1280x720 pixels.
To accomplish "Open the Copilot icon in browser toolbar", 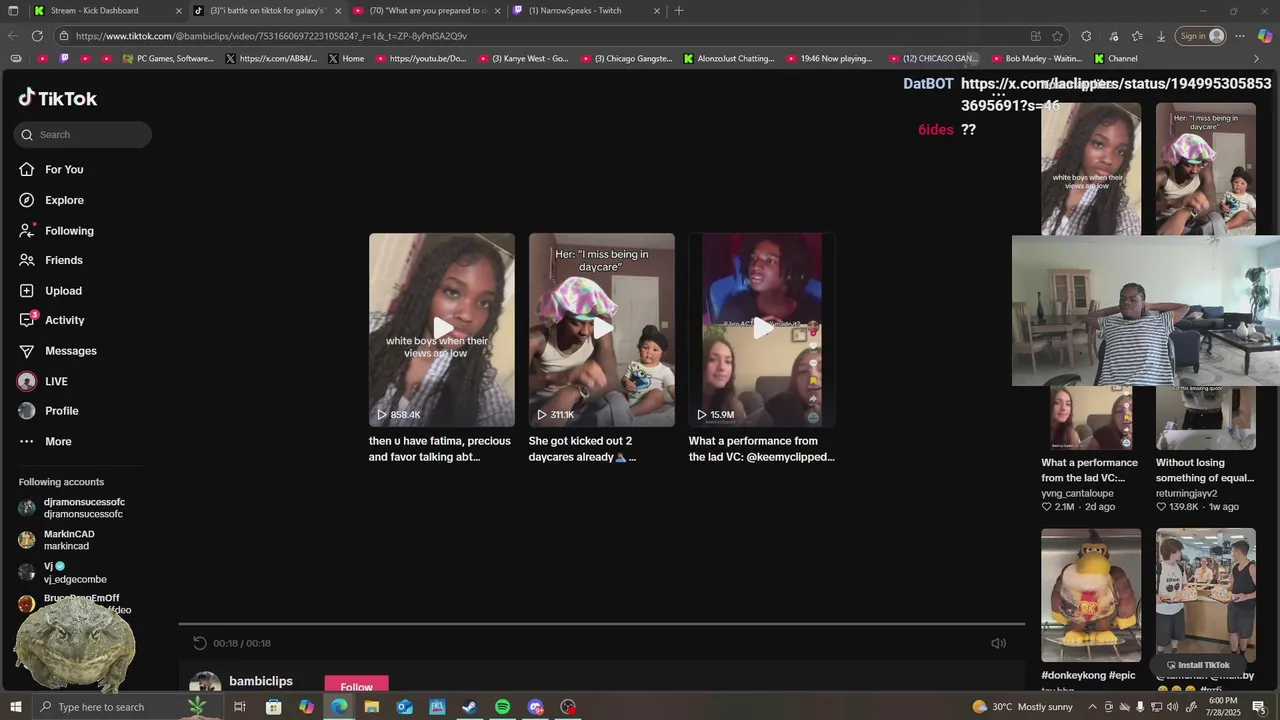I will (1265, 36).
